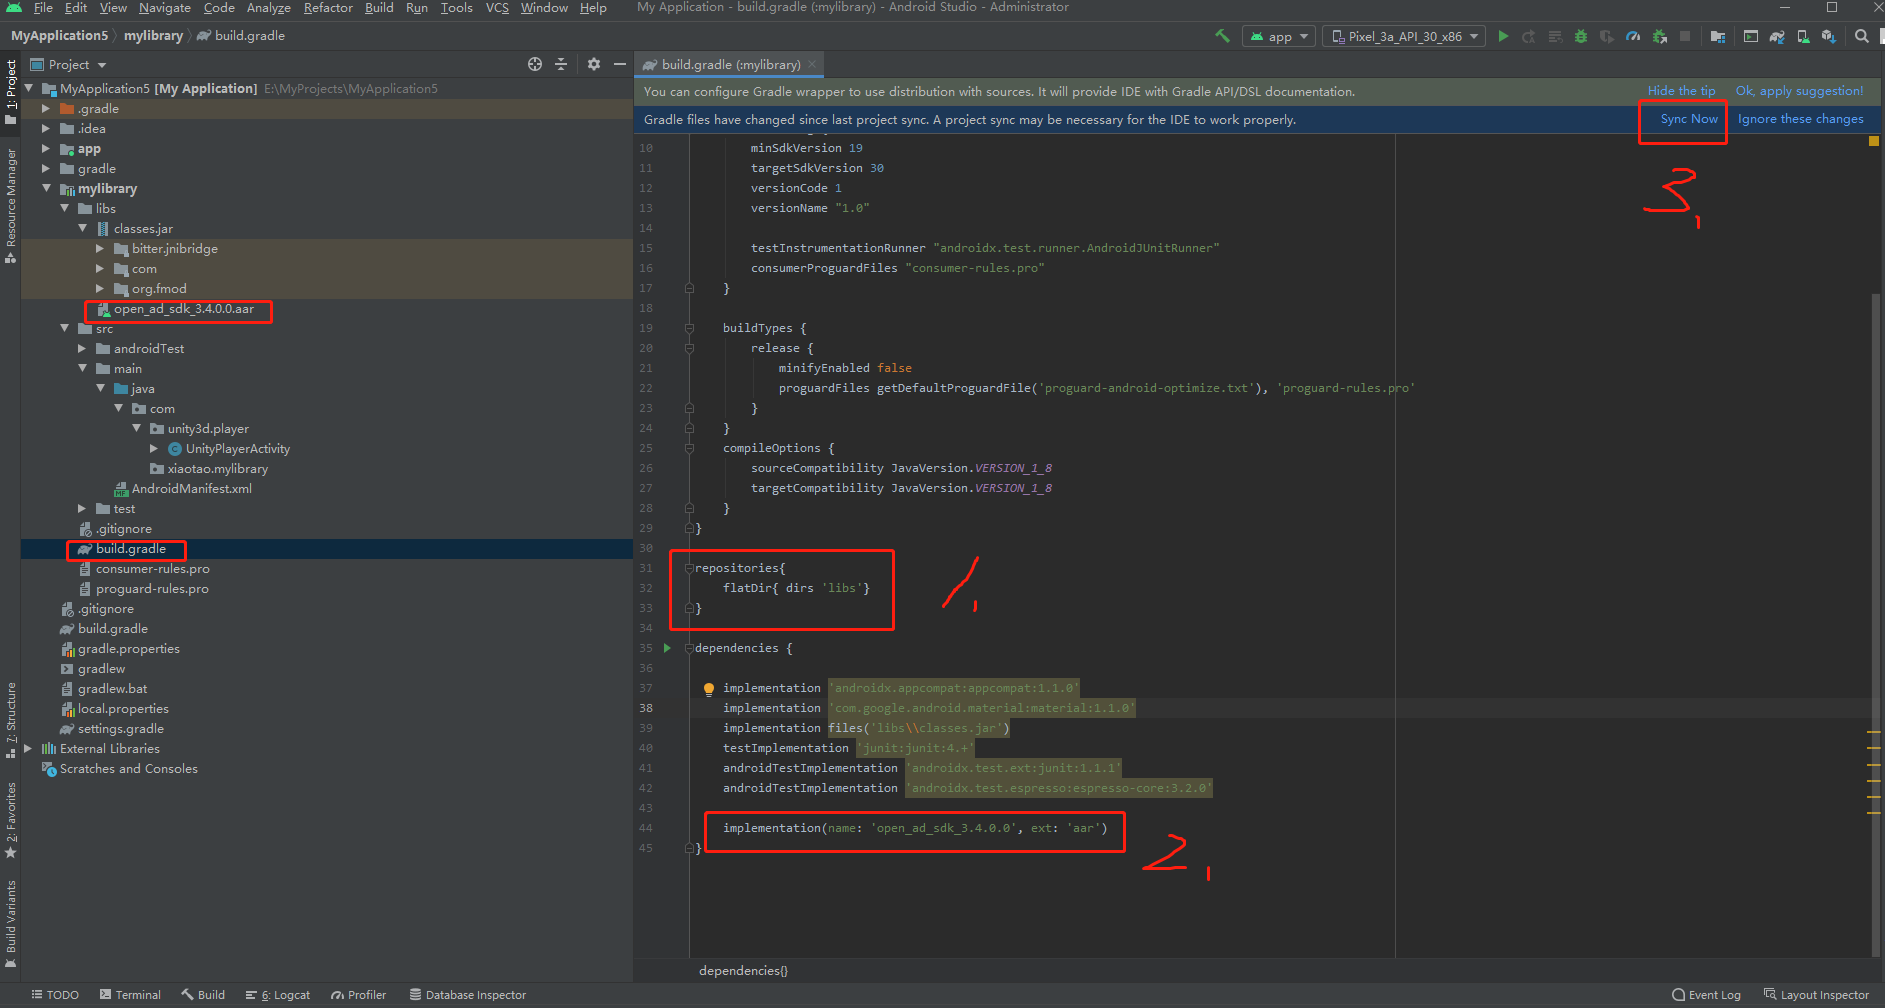1885x1008 pixels.
Task: Open Project panel gear options
Action: [594, 64]
